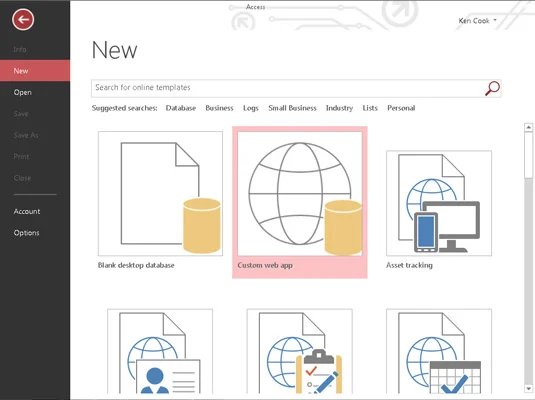Click the back arrow circle icon
The image size is (535, 400).
coord(23,19)
